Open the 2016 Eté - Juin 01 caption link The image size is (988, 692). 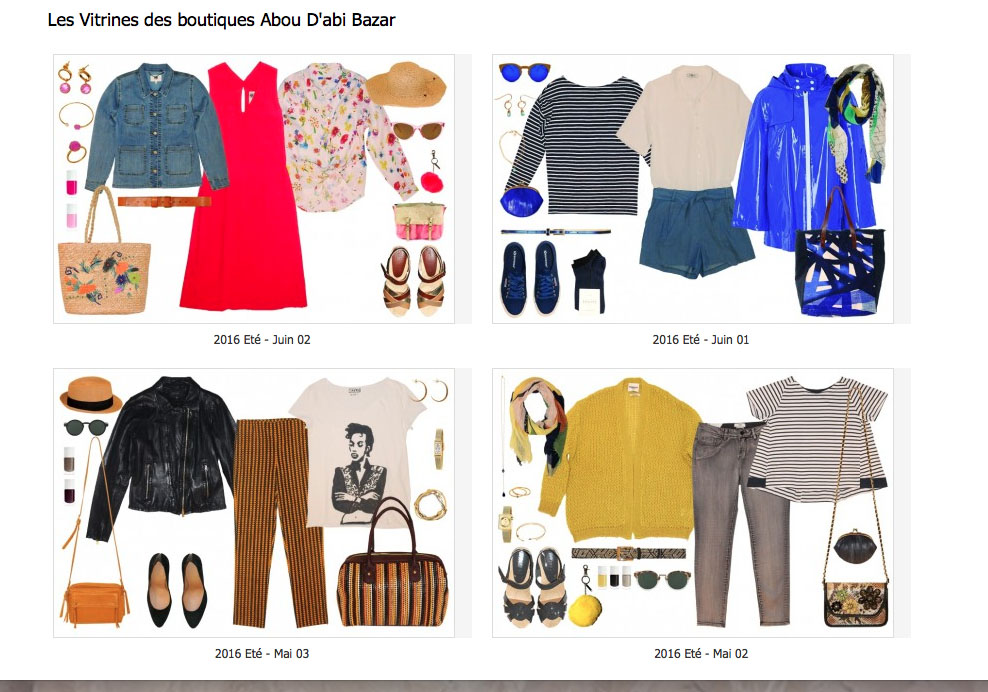[701, 340]
